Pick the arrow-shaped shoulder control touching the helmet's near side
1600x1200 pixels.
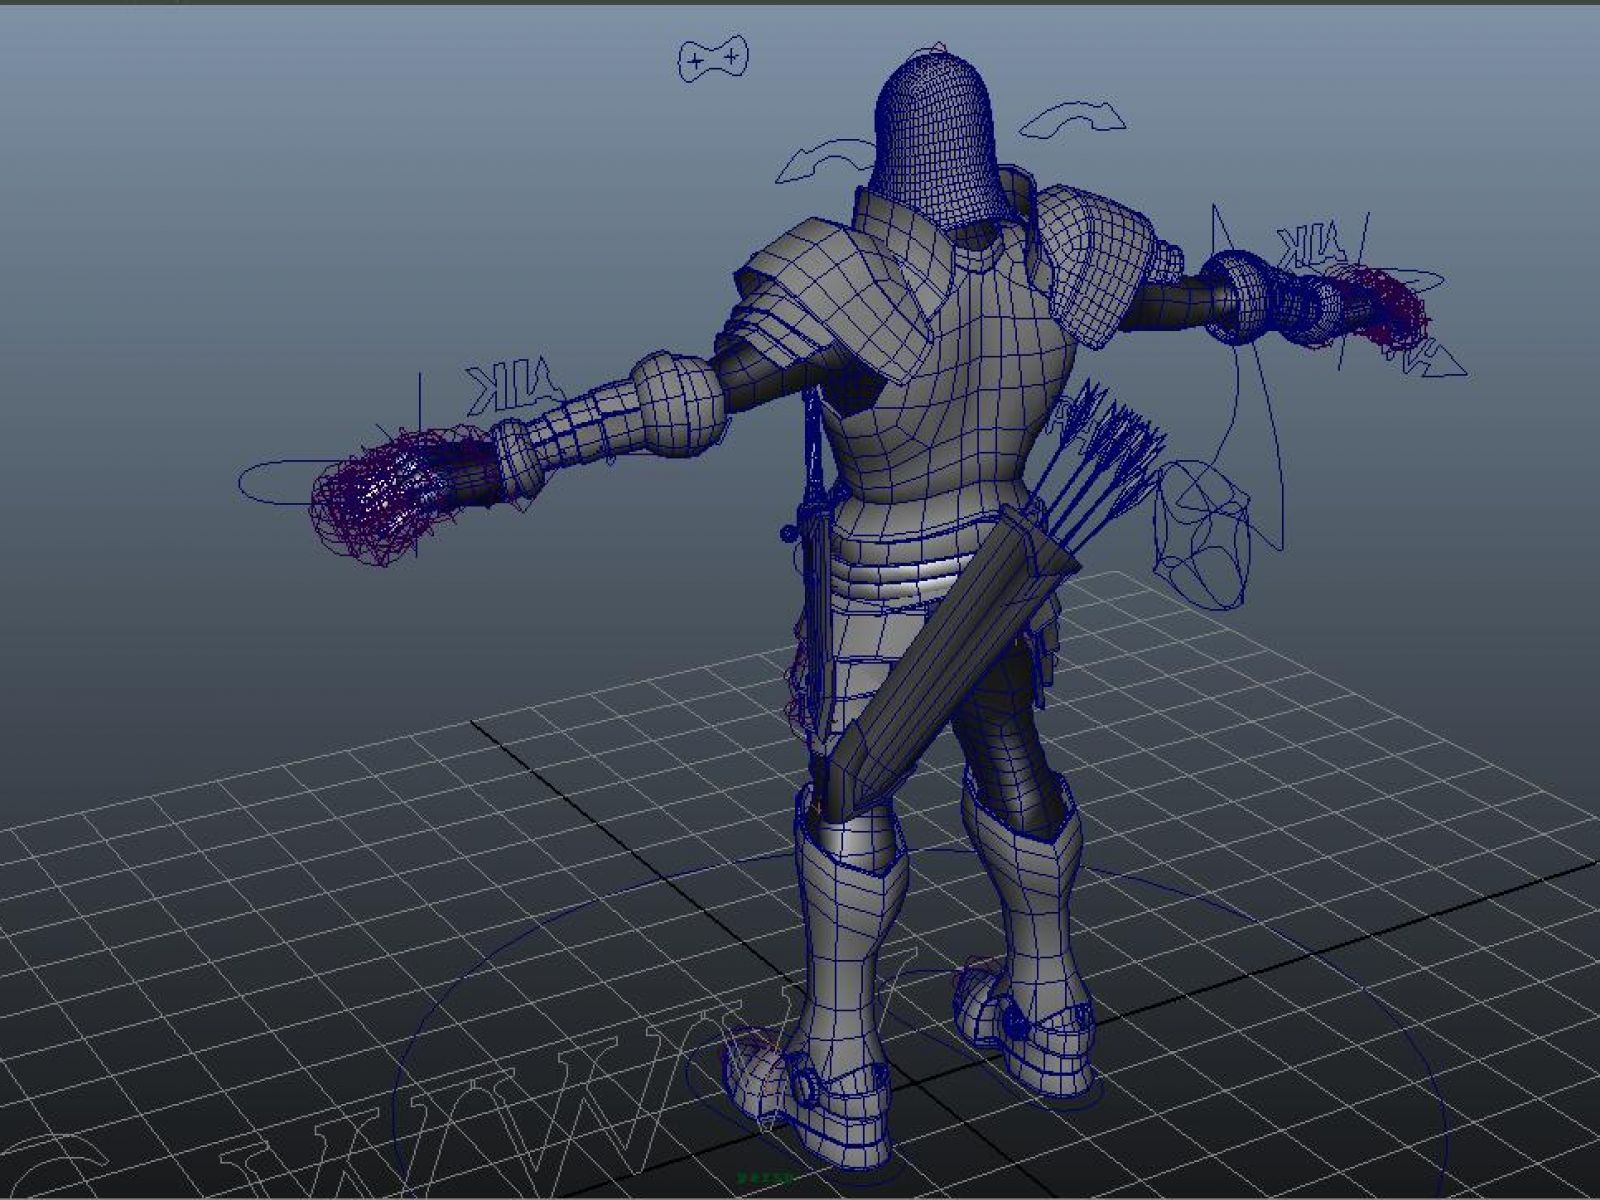[x=826, y=160]
